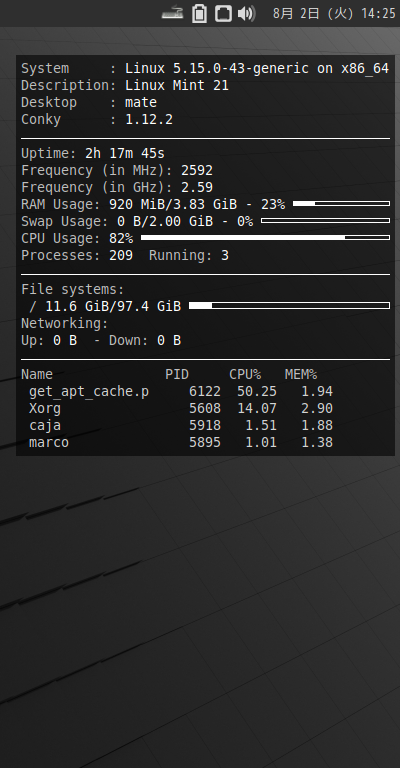Click empty desktop below the Conky panel
Image resolution: width=400 pixels, height=768 pixels.
(200, 612)
